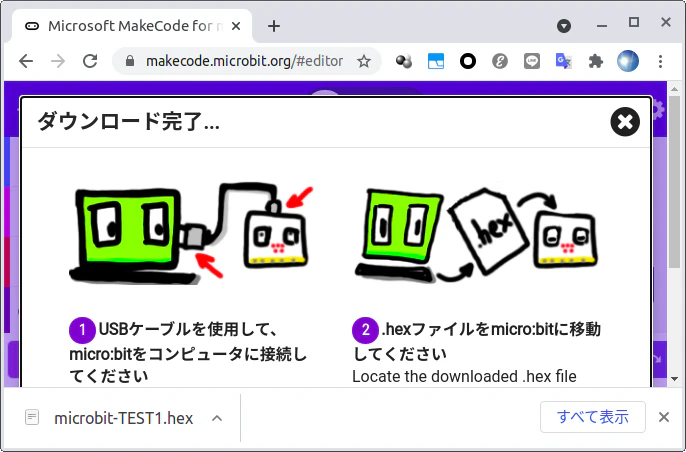
Task: Click the USBケーブル instruction text
Action: point(188,353)
